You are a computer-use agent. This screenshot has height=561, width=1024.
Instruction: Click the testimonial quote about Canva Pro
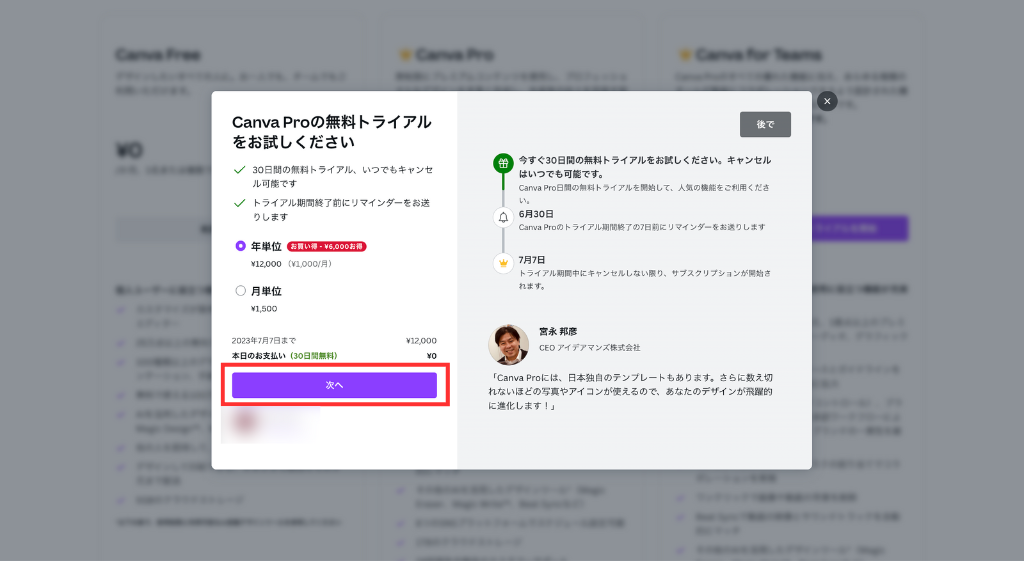point(630,391)
